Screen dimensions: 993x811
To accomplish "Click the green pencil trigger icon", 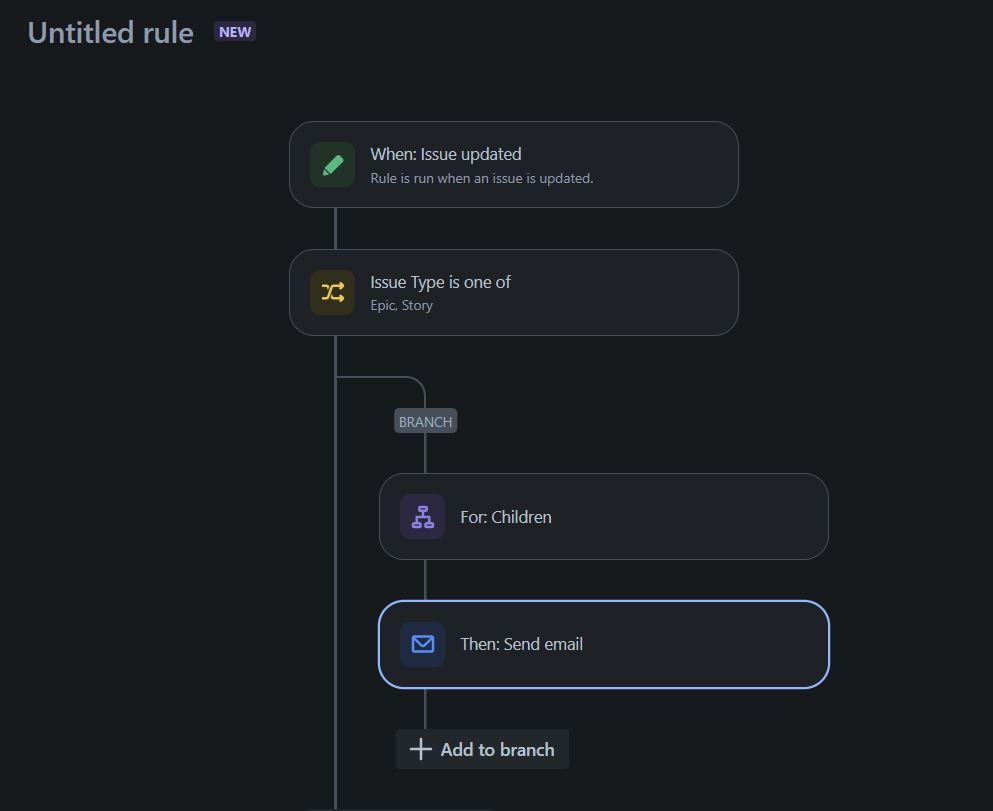I will (x=332, y=165).
